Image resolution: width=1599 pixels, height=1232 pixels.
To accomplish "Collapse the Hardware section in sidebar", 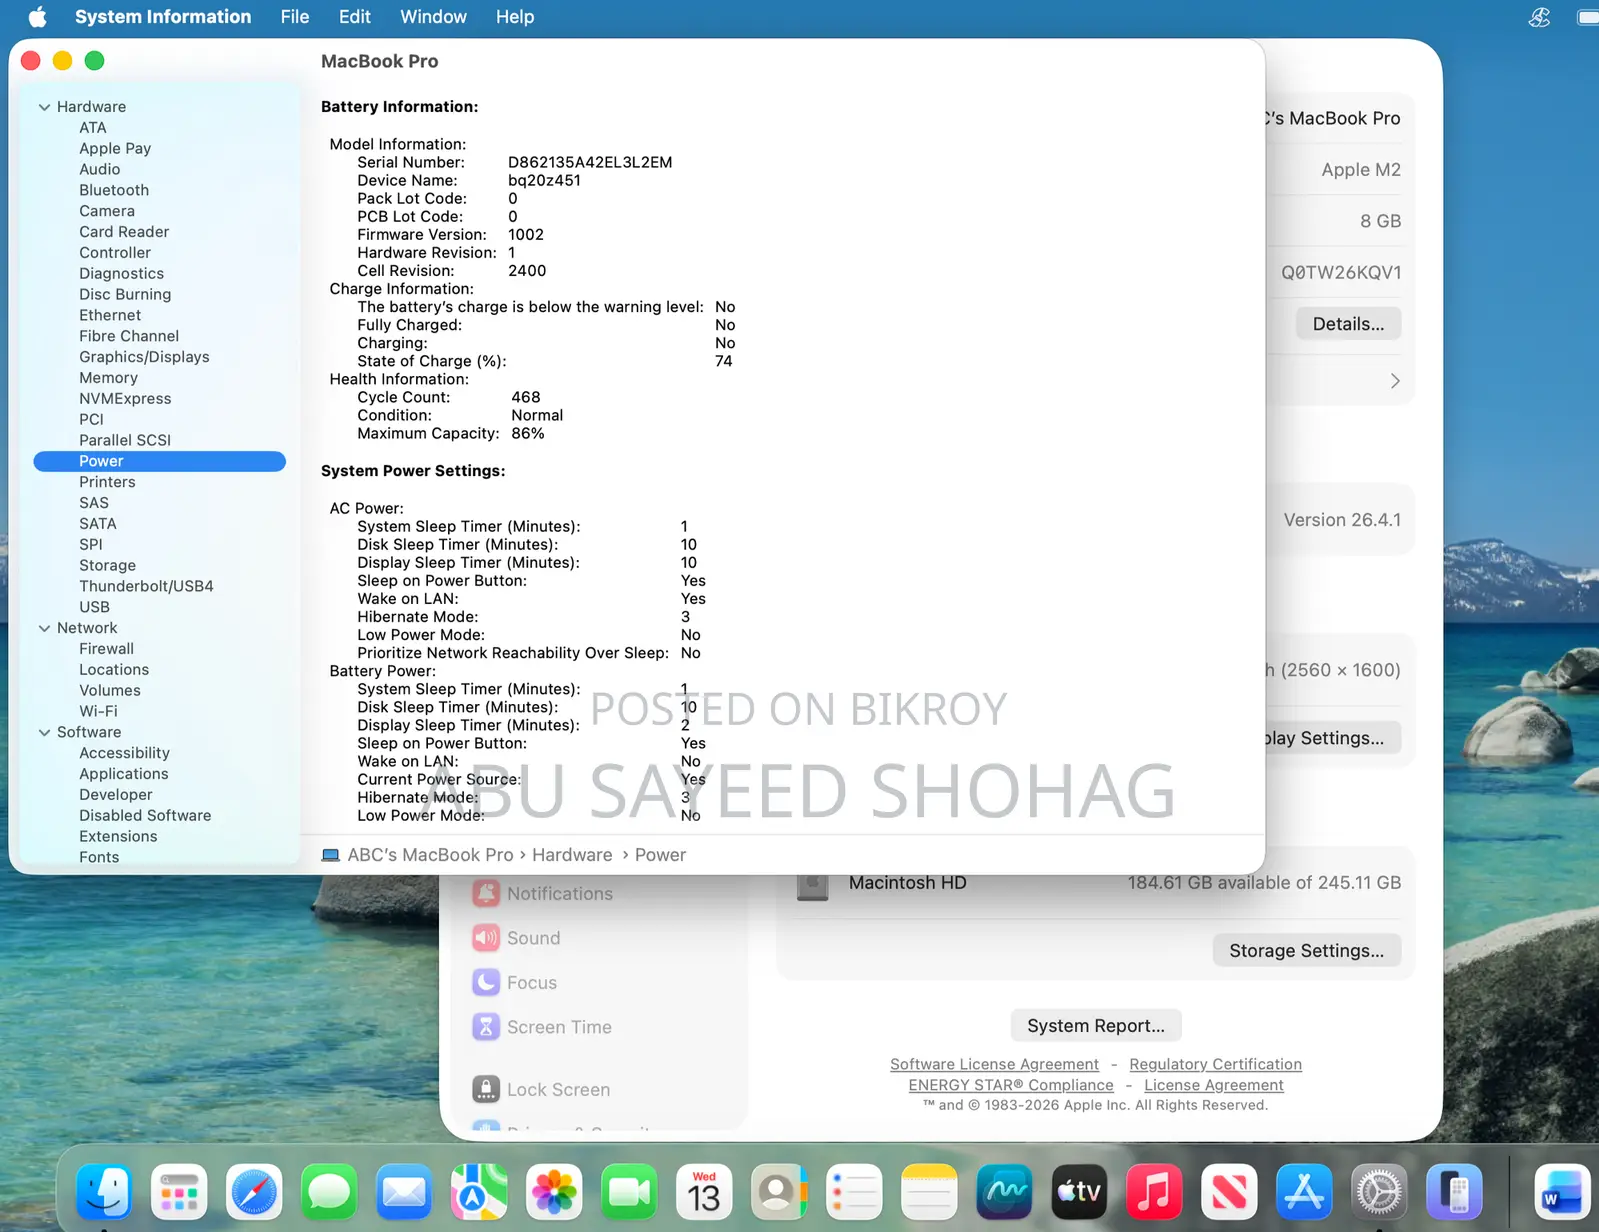I will point(44,107).
